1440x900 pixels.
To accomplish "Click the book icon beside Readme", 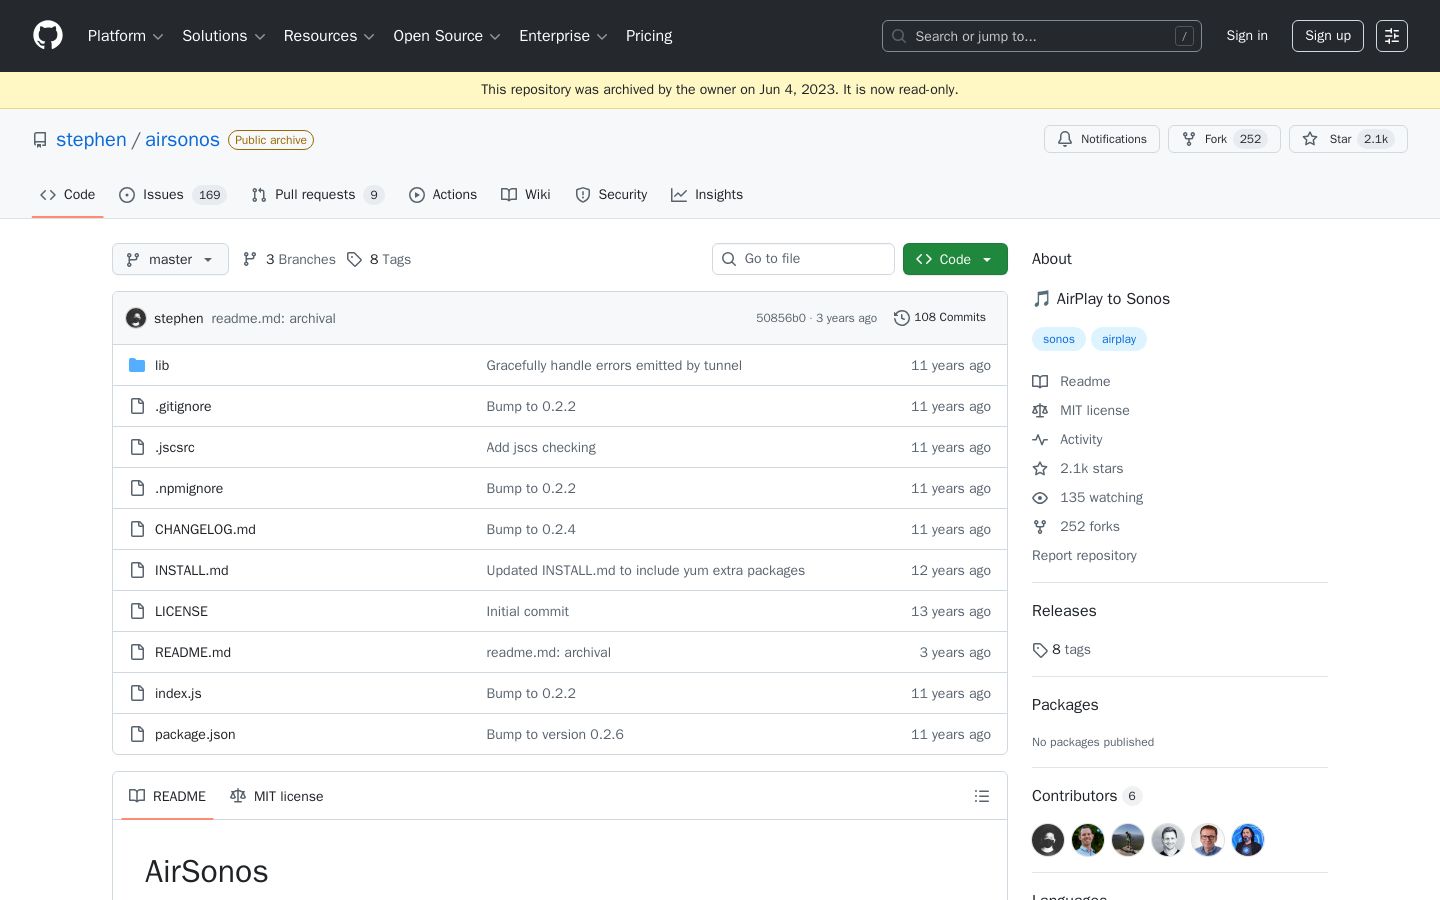I will (1040, 381).
